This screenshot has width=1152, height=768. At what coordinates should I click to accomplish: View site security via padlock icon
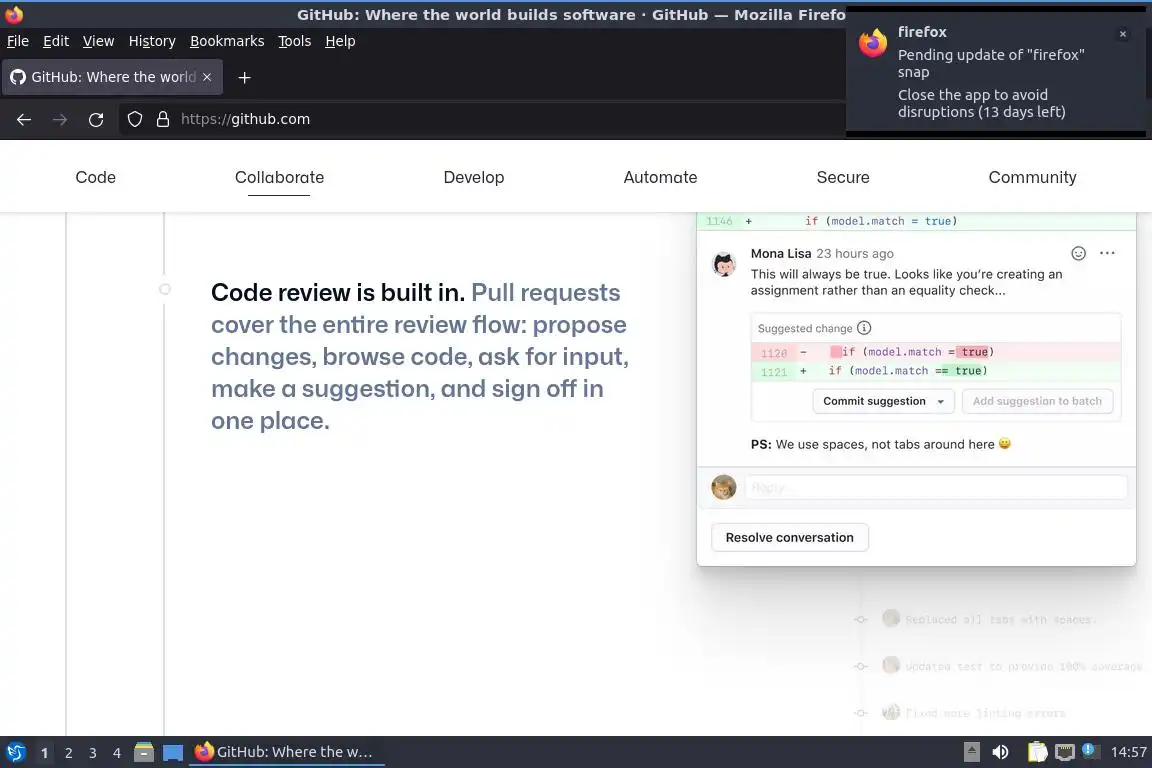point(163,119)
